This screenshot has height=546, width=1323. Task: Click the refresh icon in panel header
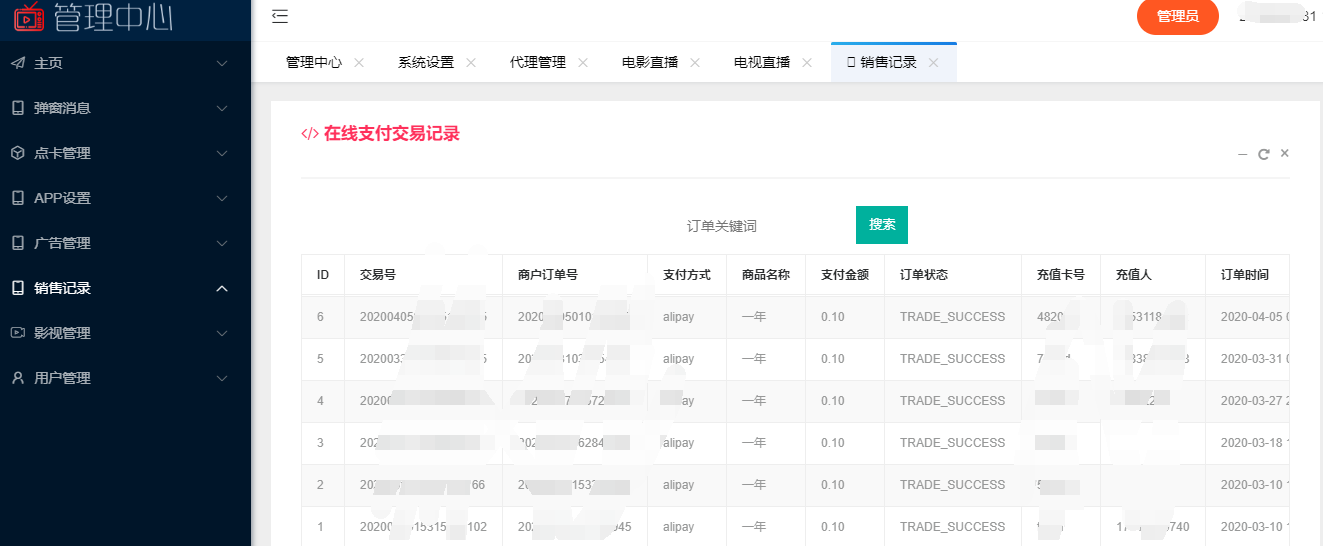1264,154
